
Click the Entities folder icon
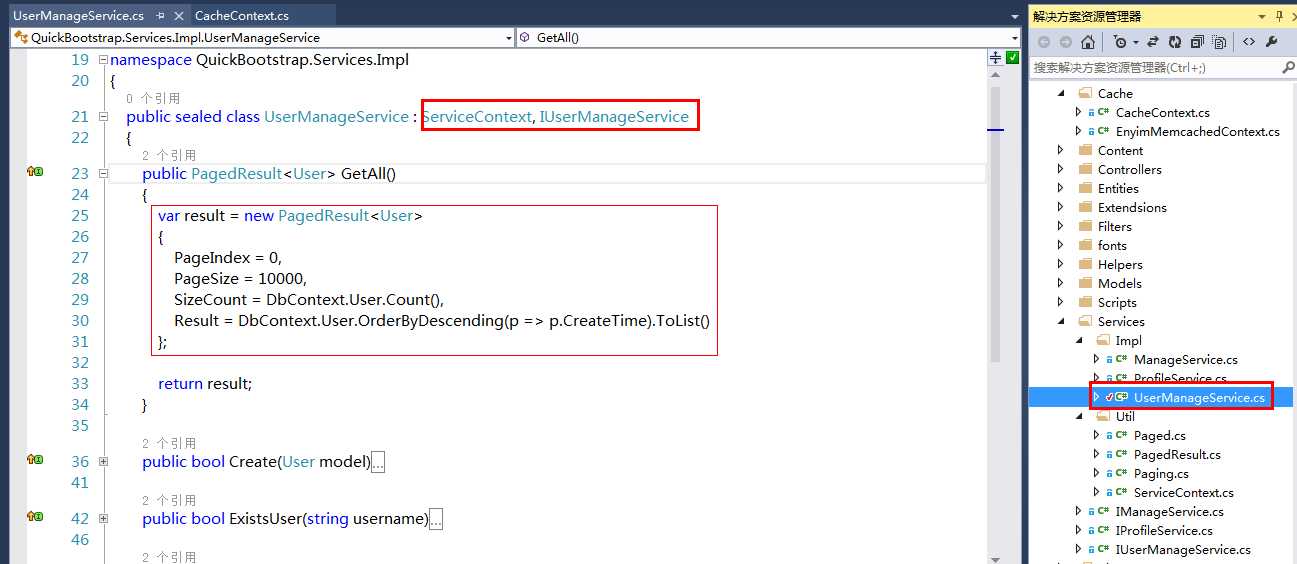pos(1085,188)
